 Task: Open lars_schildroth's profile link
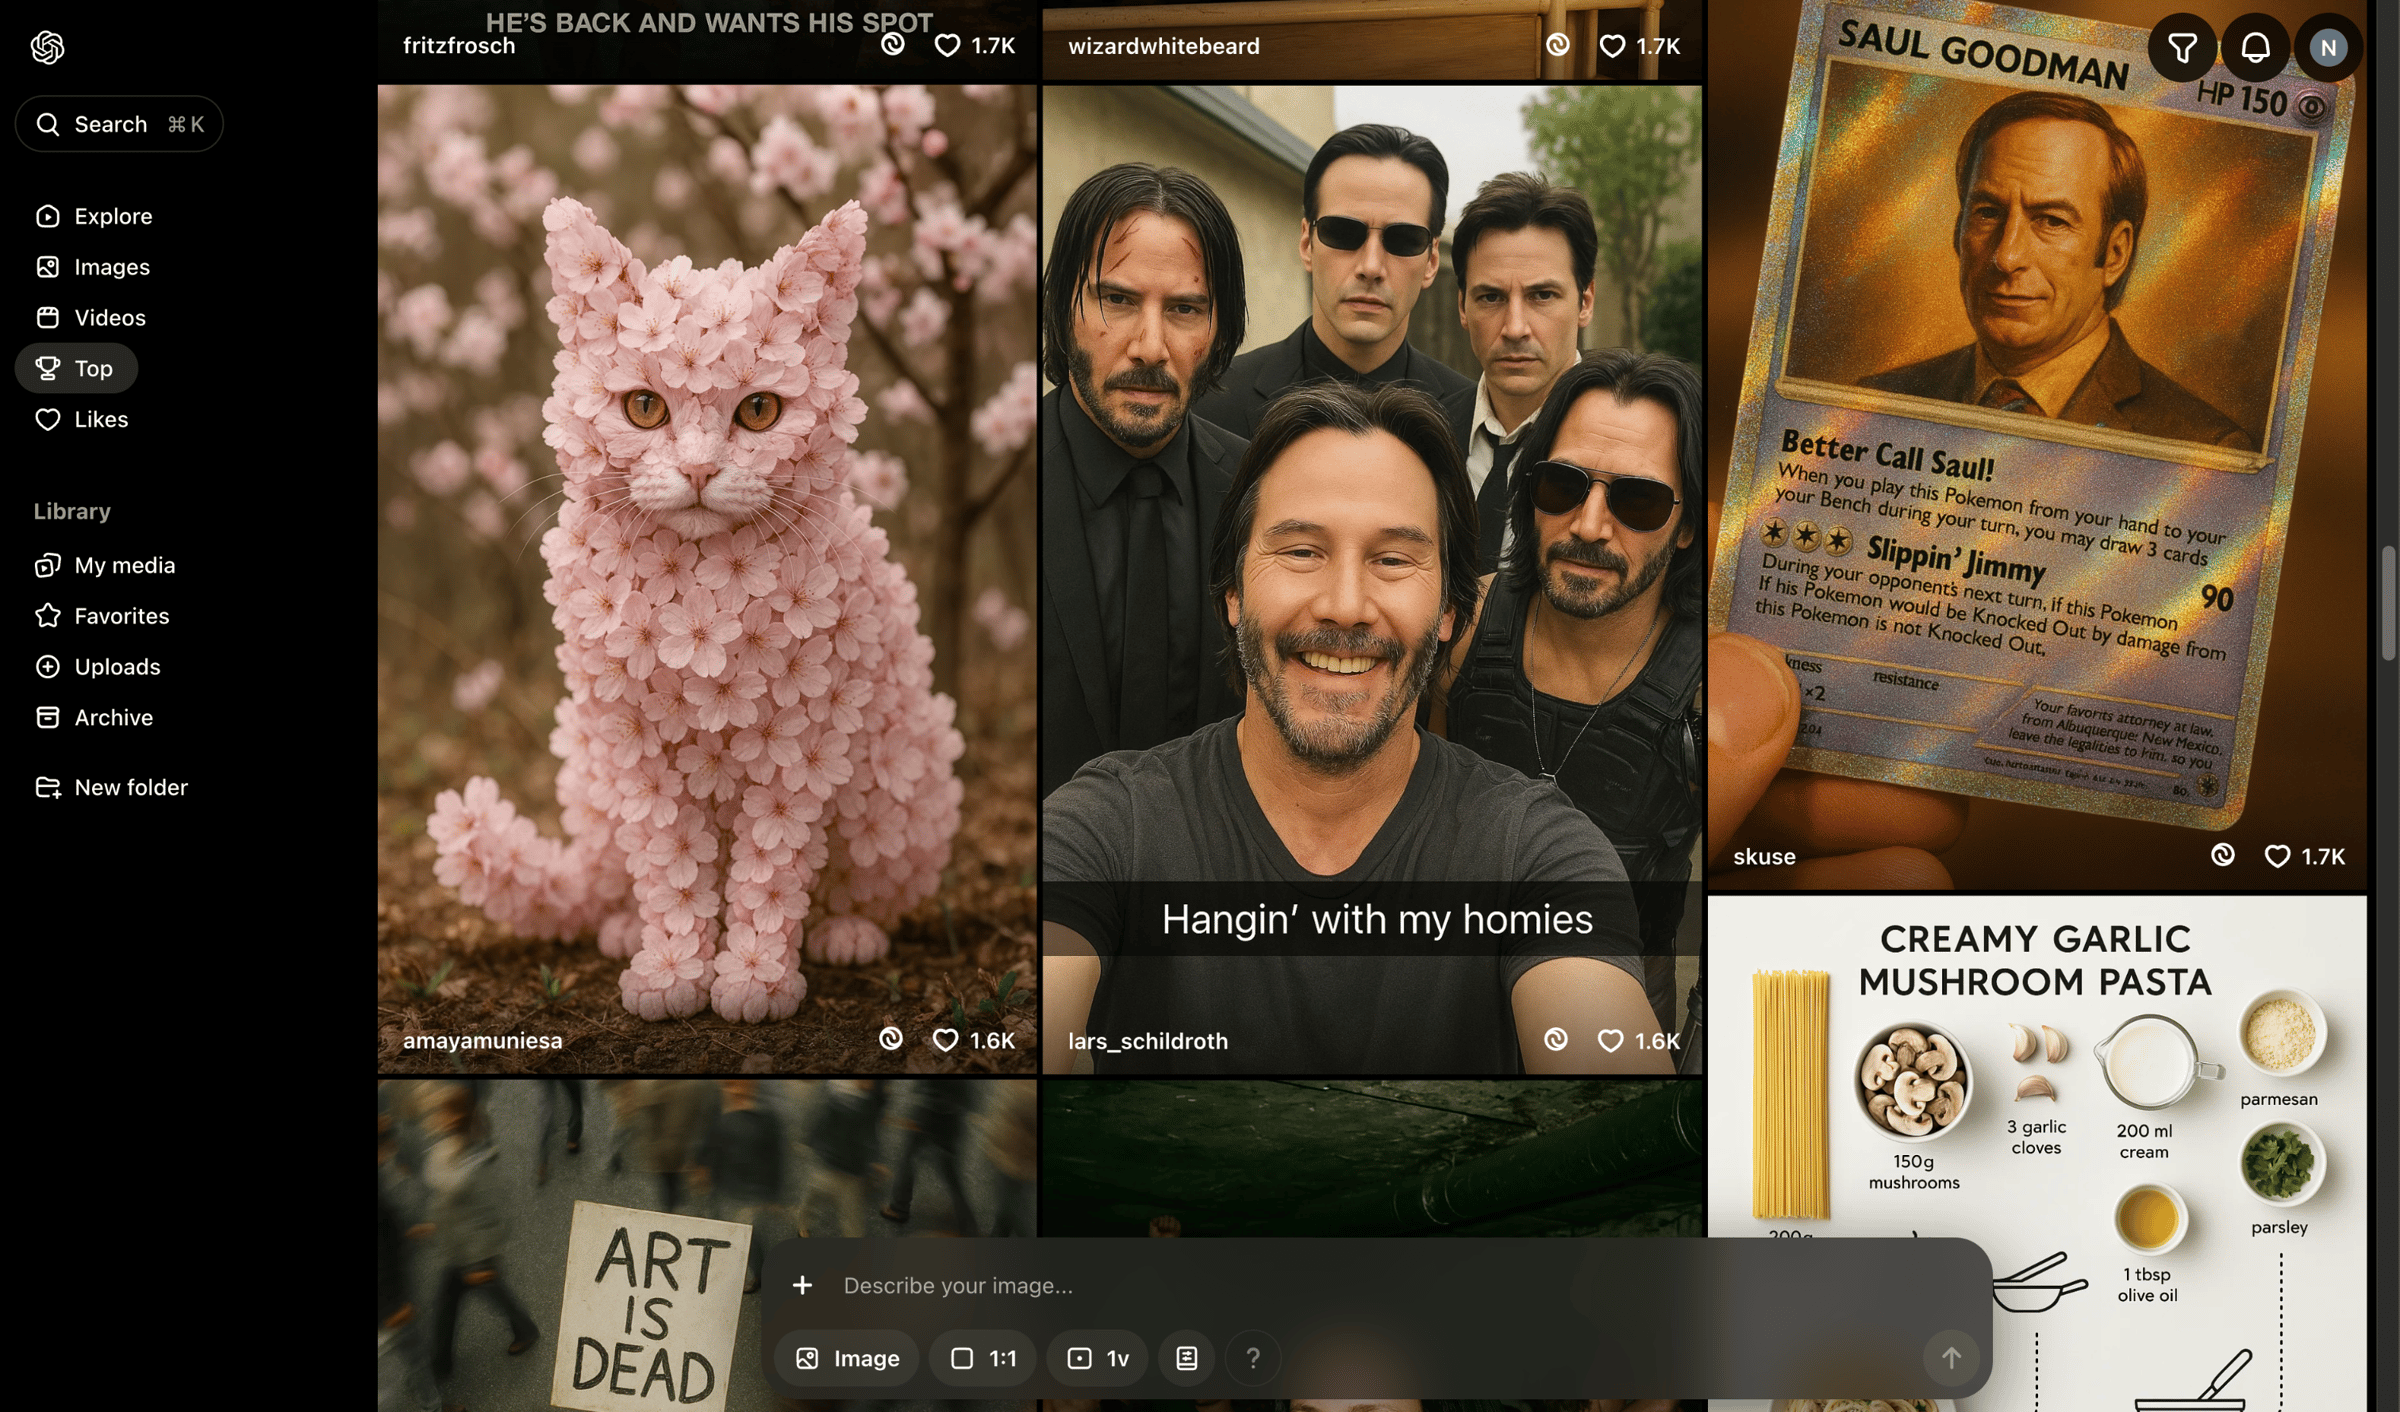tap(1147, 1041)
